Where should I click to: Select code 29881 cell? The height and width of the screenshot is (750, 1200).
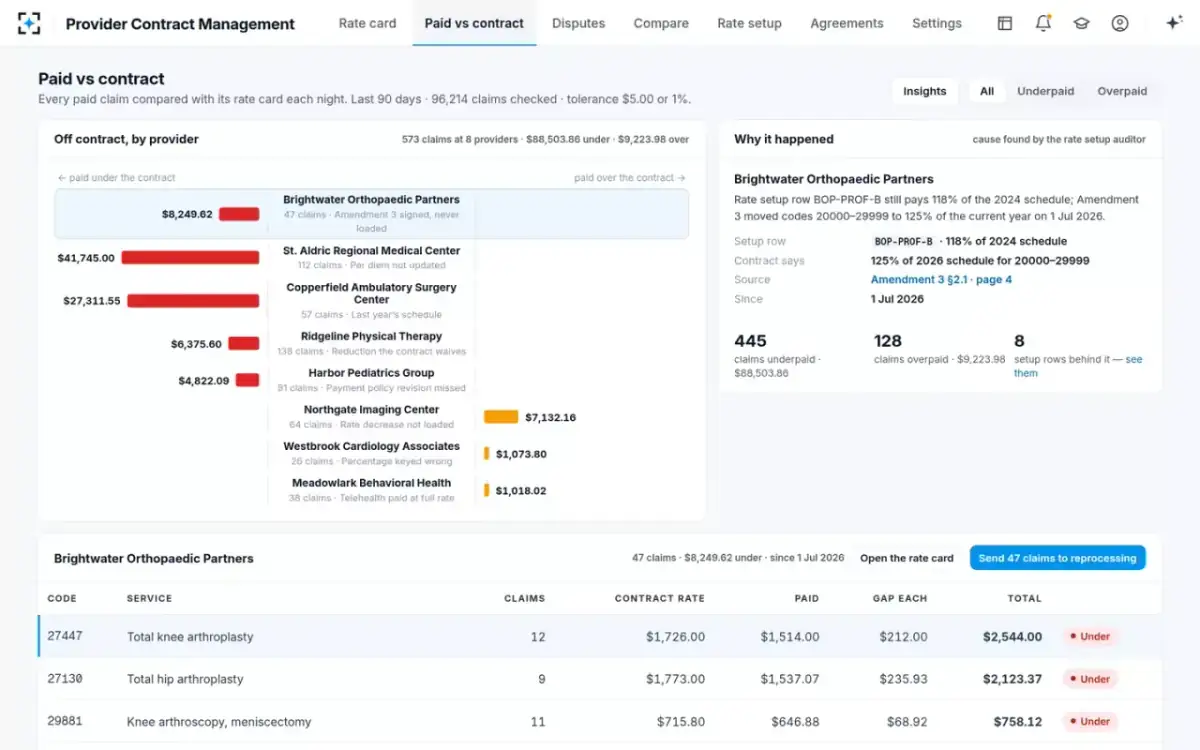click(65, 722)
